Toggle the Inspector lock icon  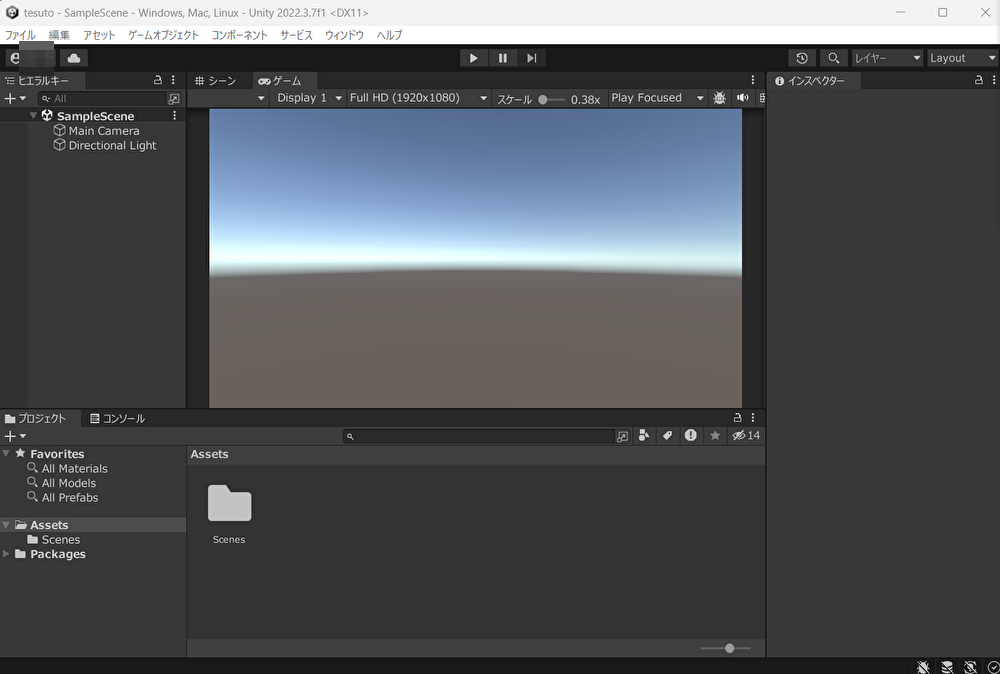coord(978,80)
